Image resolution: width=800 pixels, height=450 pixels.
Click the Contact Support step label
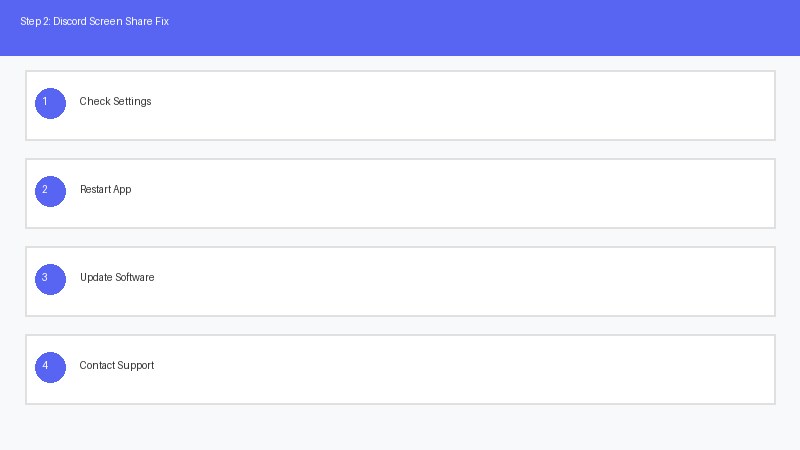point(117,366)
